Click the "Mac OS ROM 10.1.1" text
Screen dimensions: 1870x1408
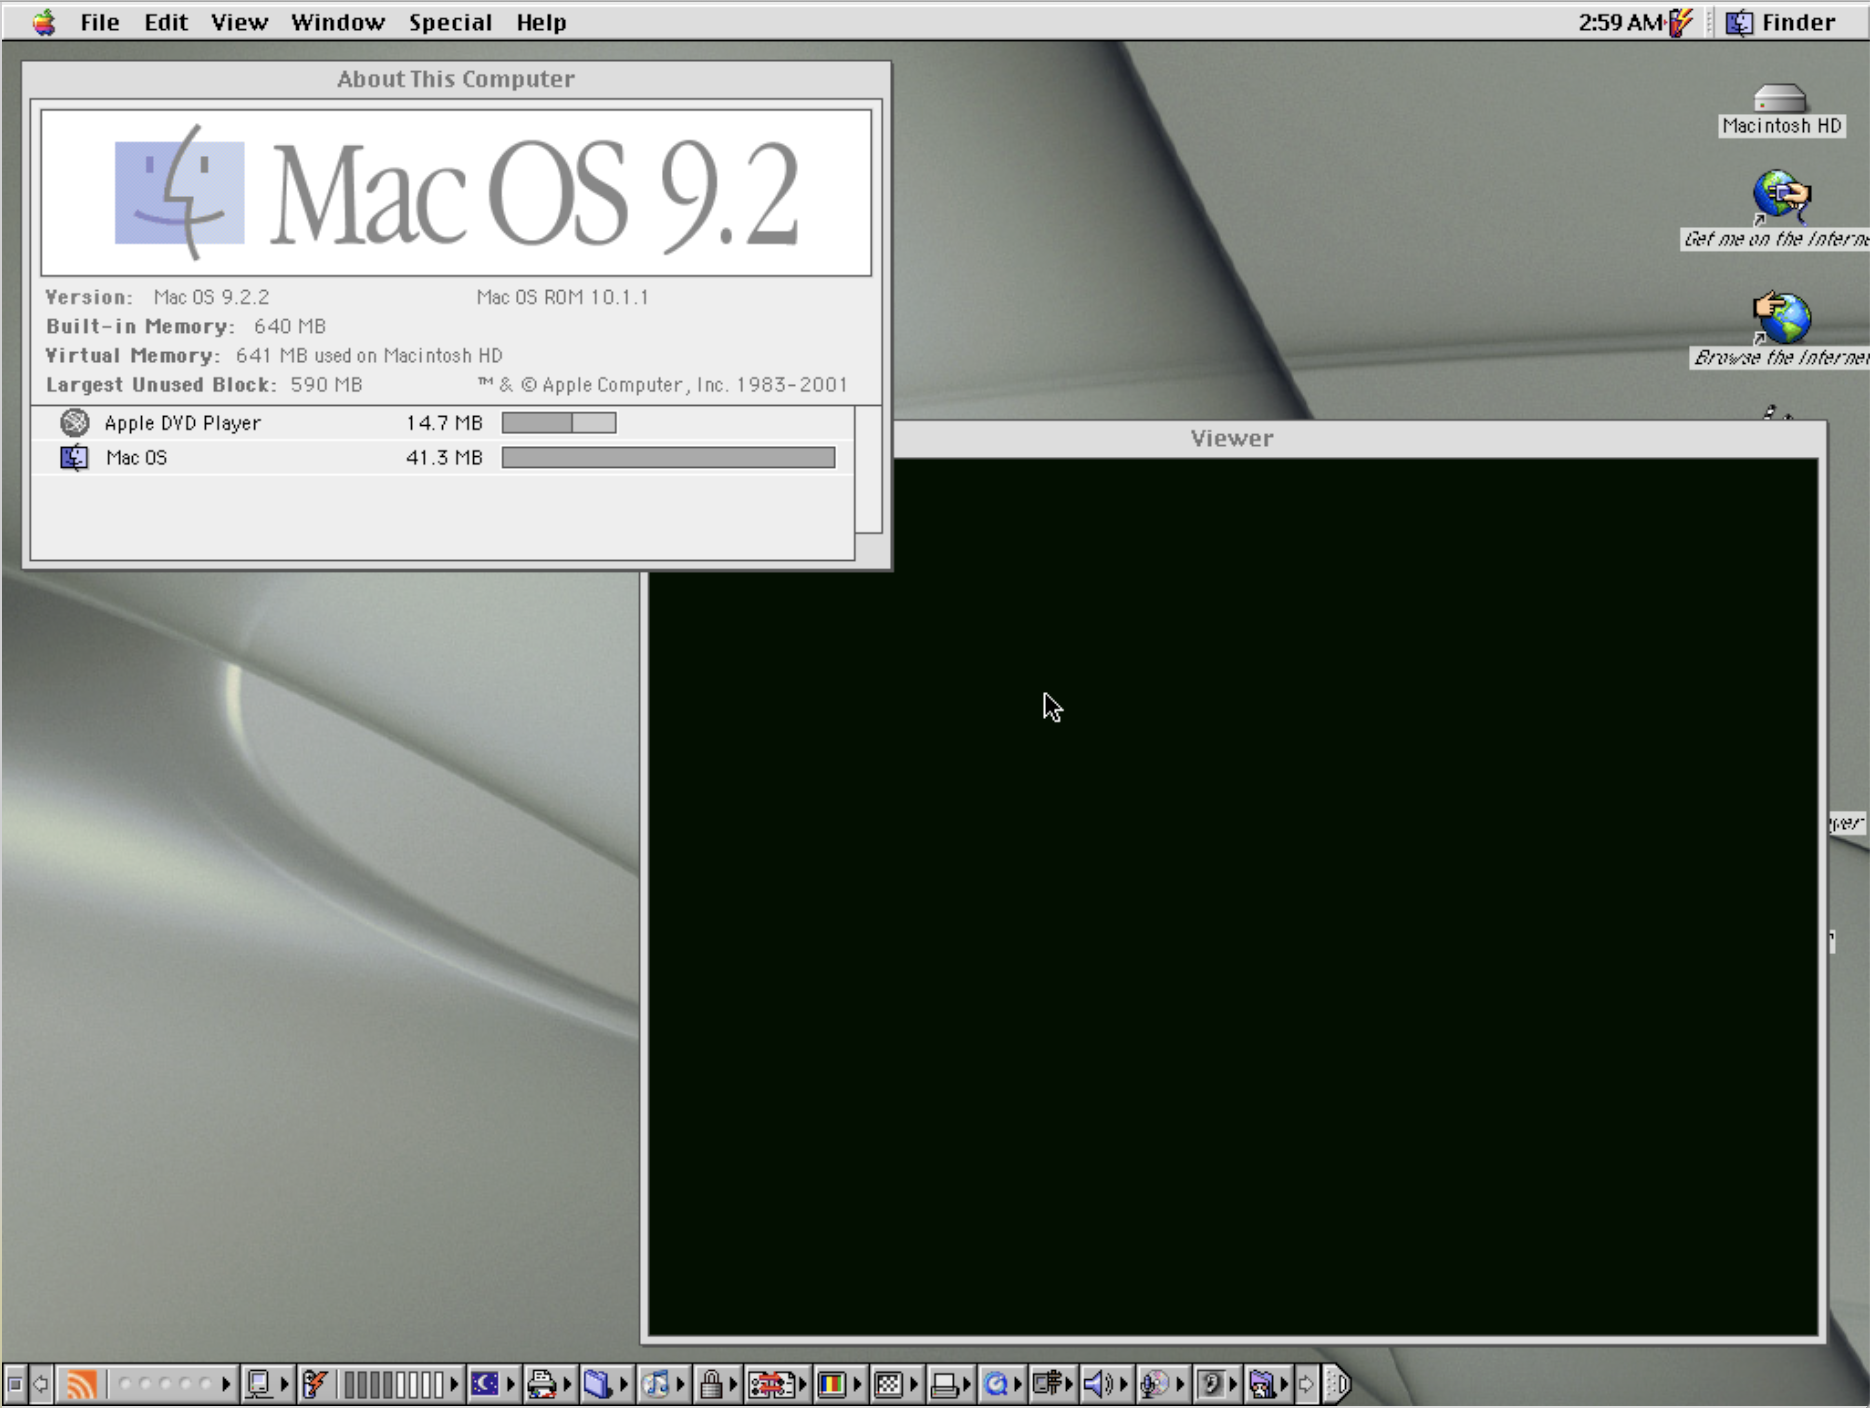(x=562, y=297)
